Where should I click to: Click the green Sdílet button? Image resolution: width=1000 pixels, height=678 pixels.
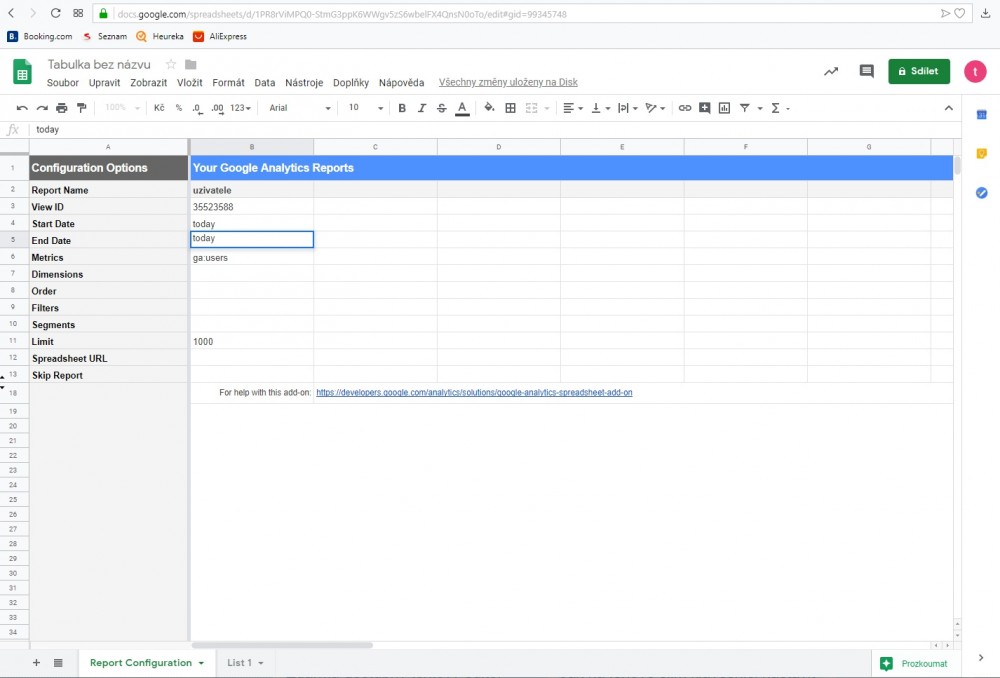918,72
